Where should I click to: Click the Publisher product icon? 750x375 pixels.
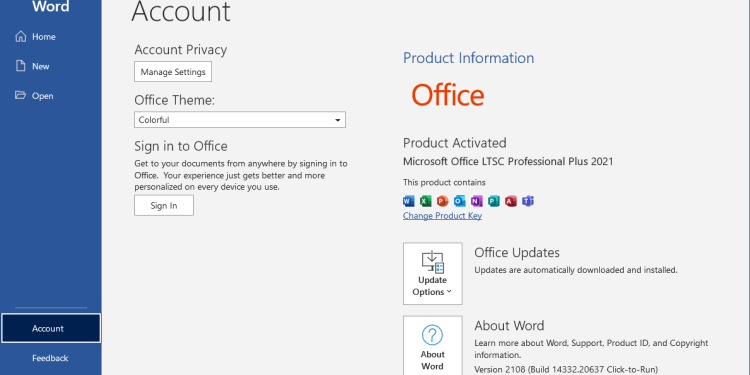[494, 201]
